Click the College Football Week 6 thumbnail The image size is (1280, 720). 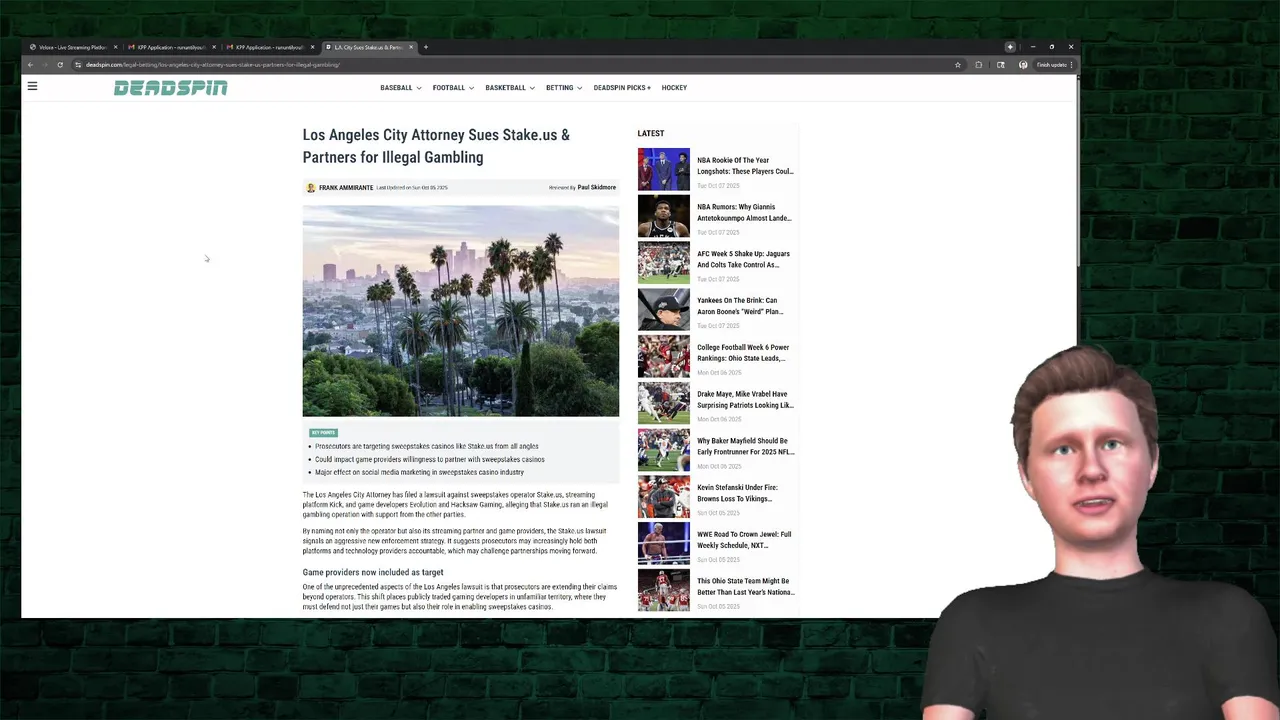664,356
